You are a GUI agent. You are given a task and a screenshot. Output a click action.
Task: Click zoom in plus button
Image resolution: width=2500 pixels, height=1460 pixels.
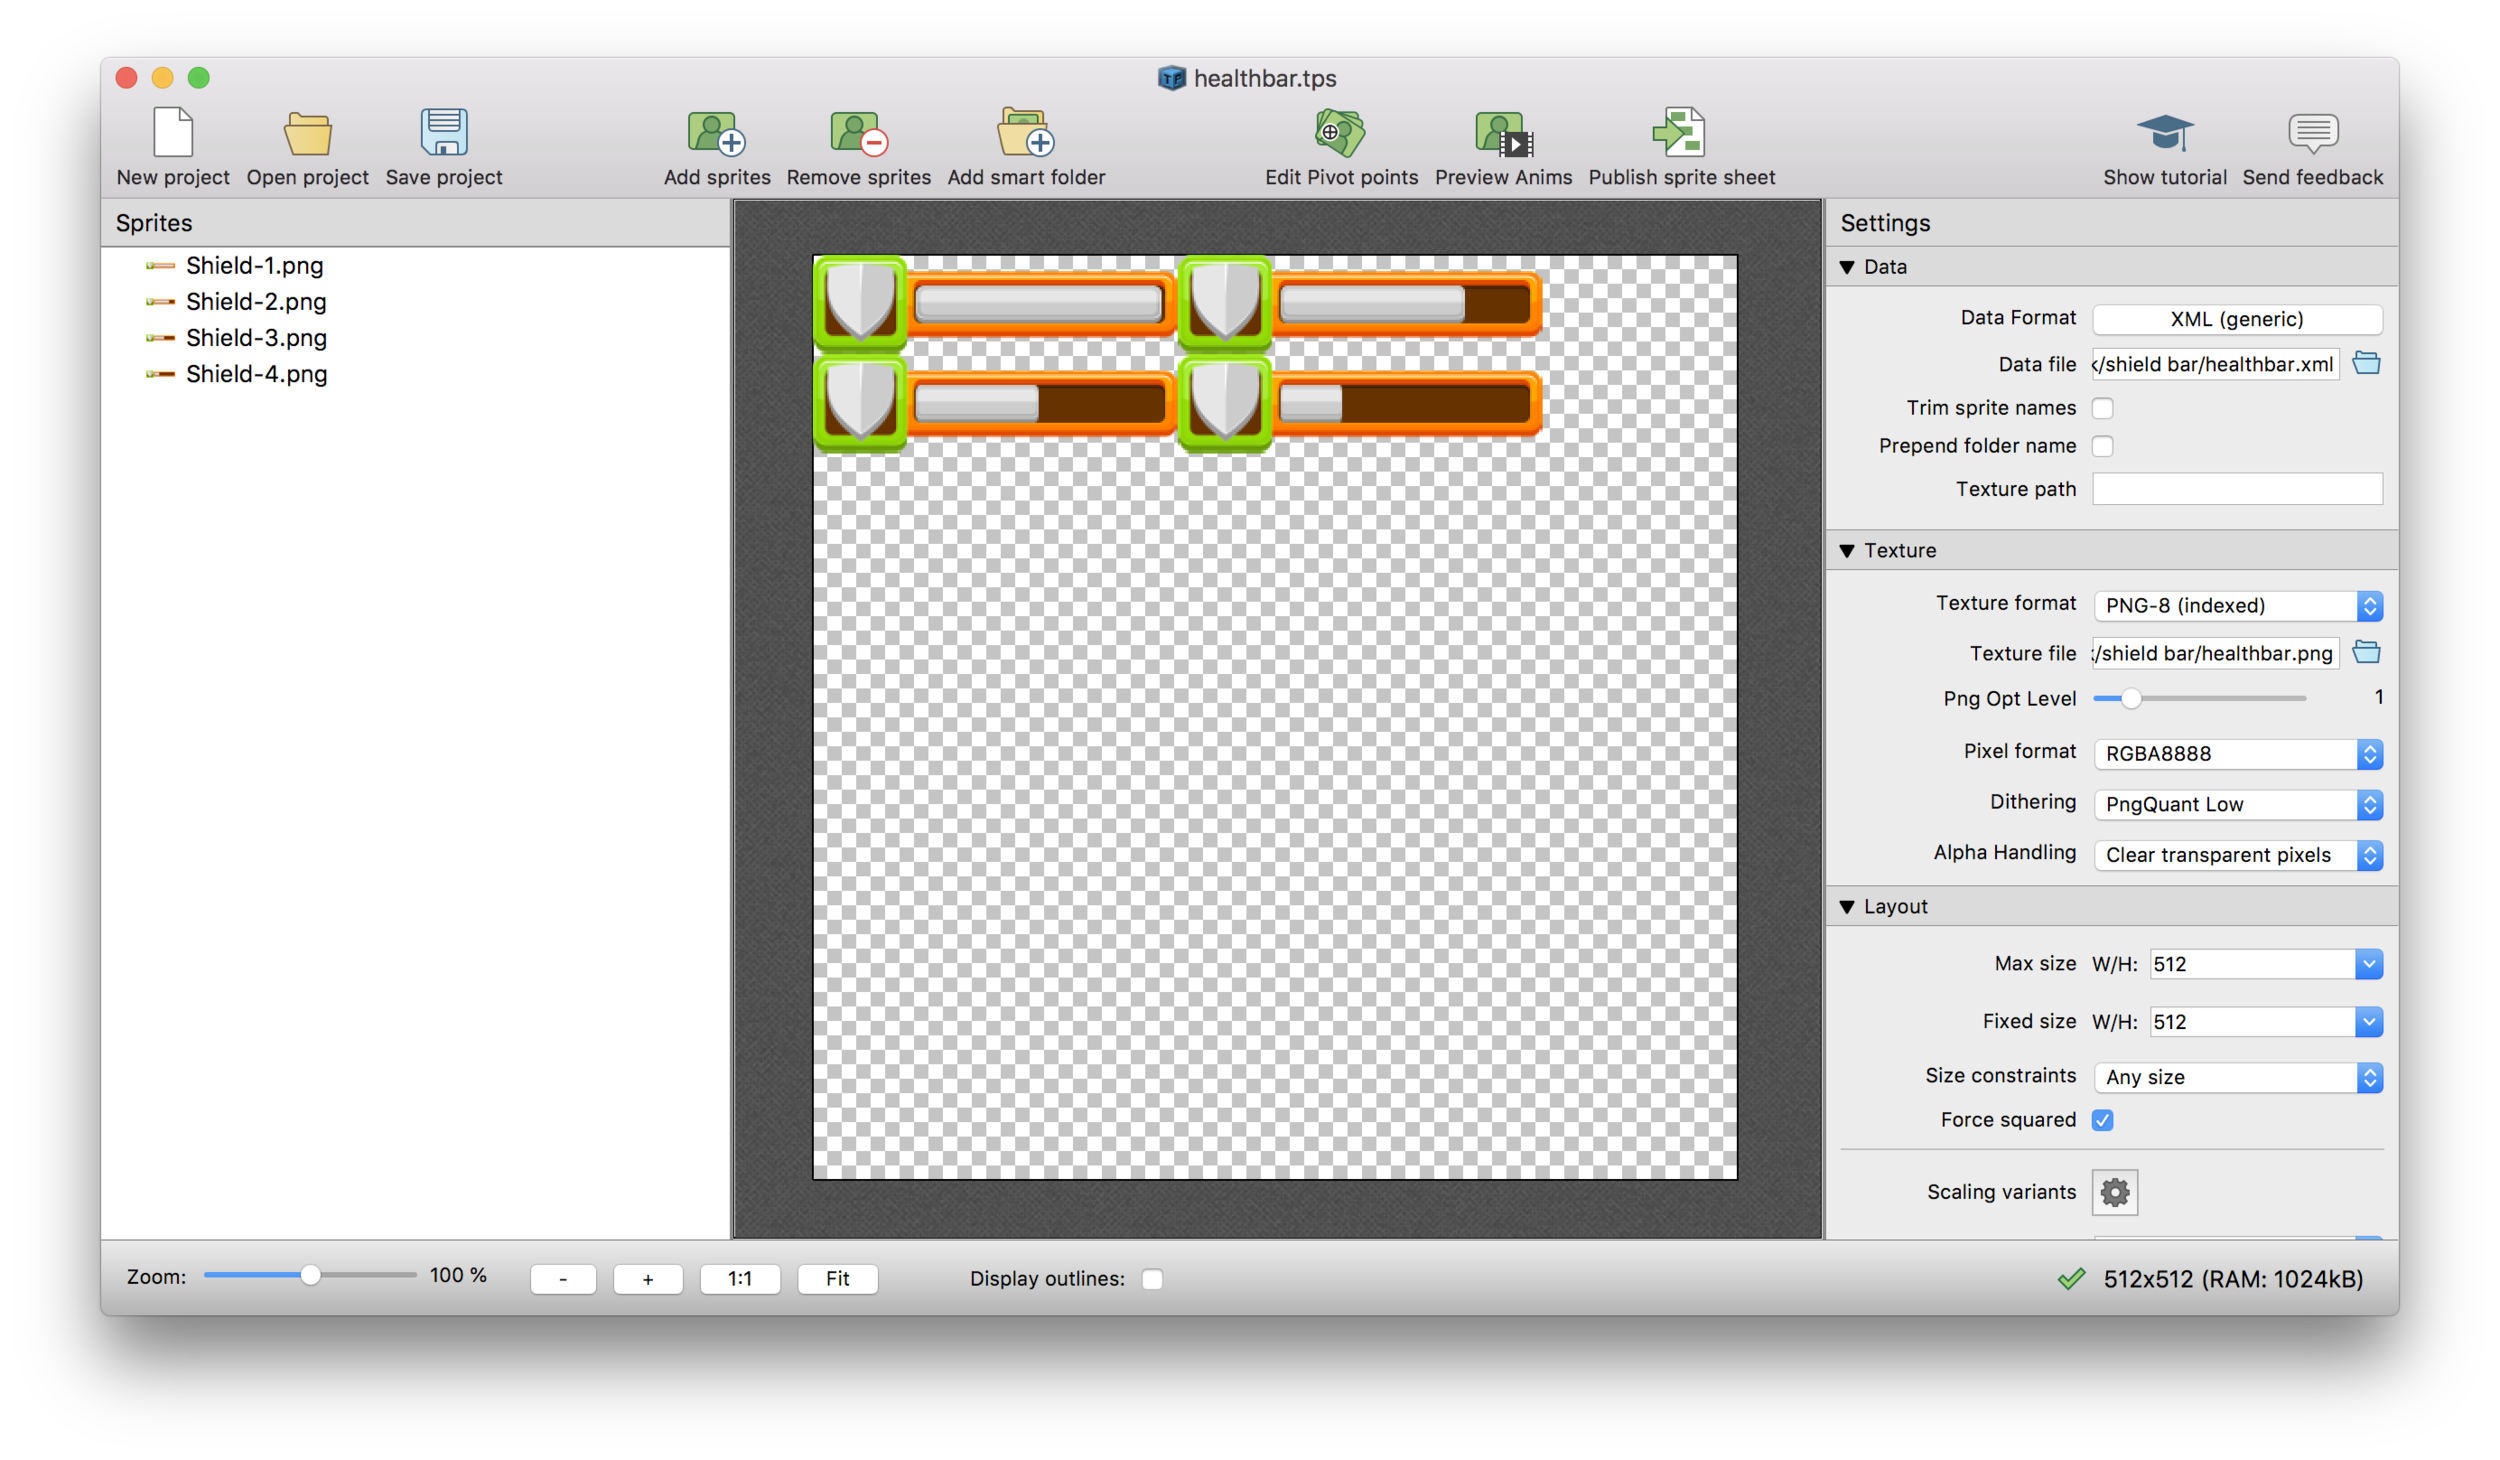(x=648, y=1278)
